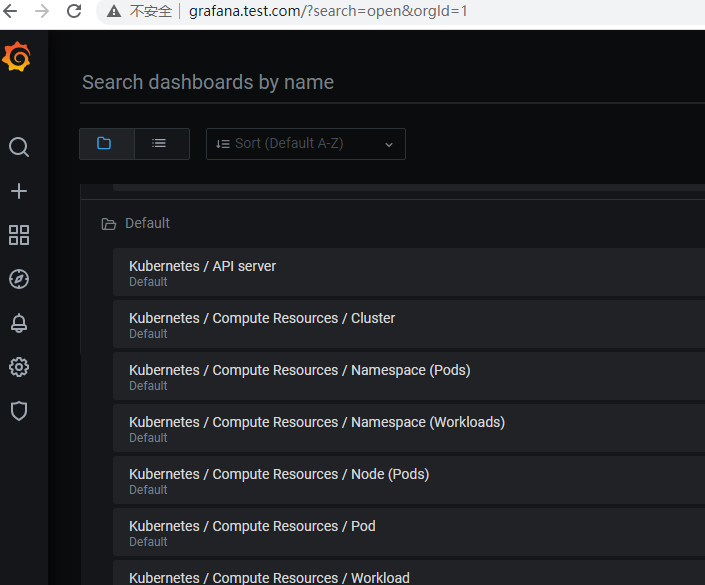Open the Dashboards four-squares icon

click(x=19, y=235)
